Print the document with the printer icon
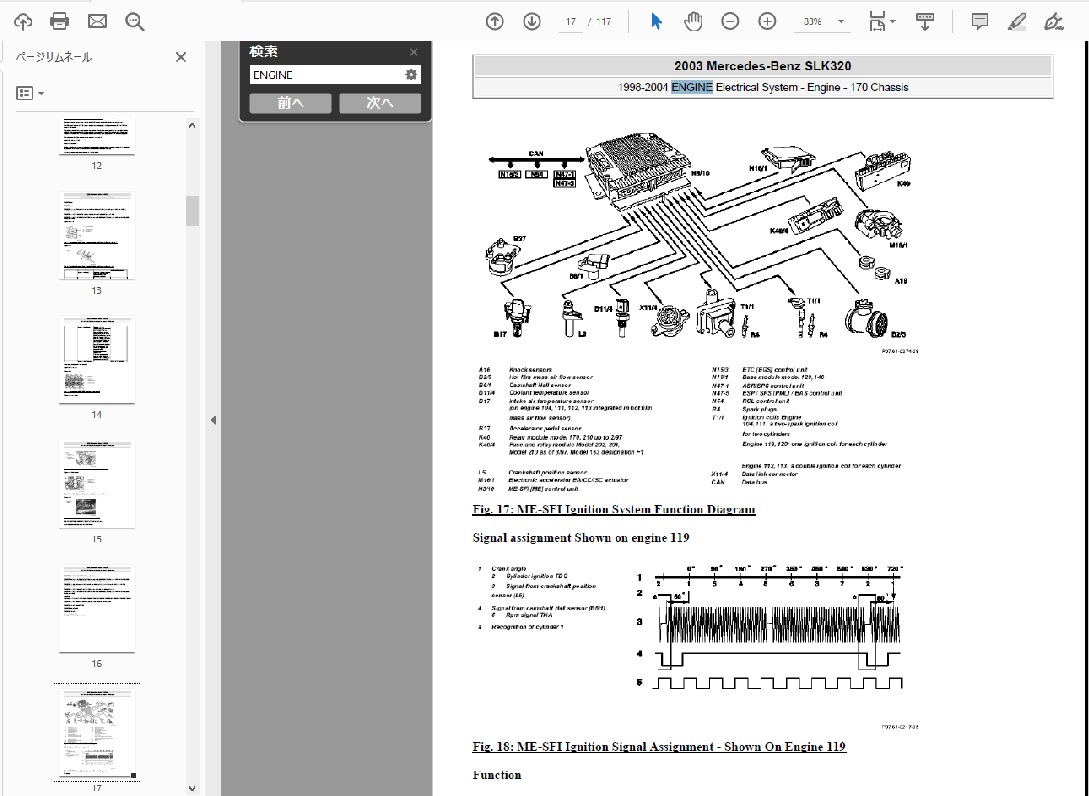1089x796 pixels. [60, 21]
